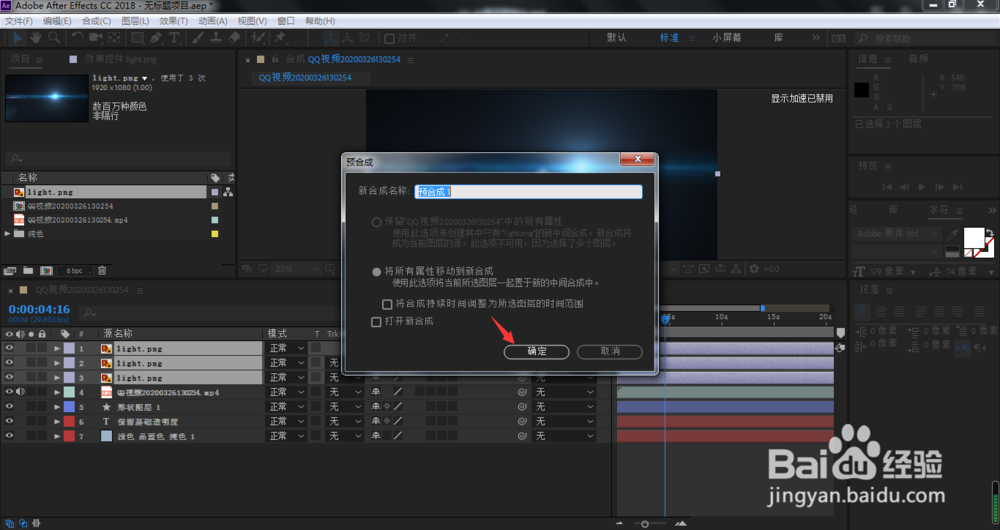Open parent dropdown for layer 7 solid
The width and height of the screenshot is (1000, 530).
click(x=564, y=436)
